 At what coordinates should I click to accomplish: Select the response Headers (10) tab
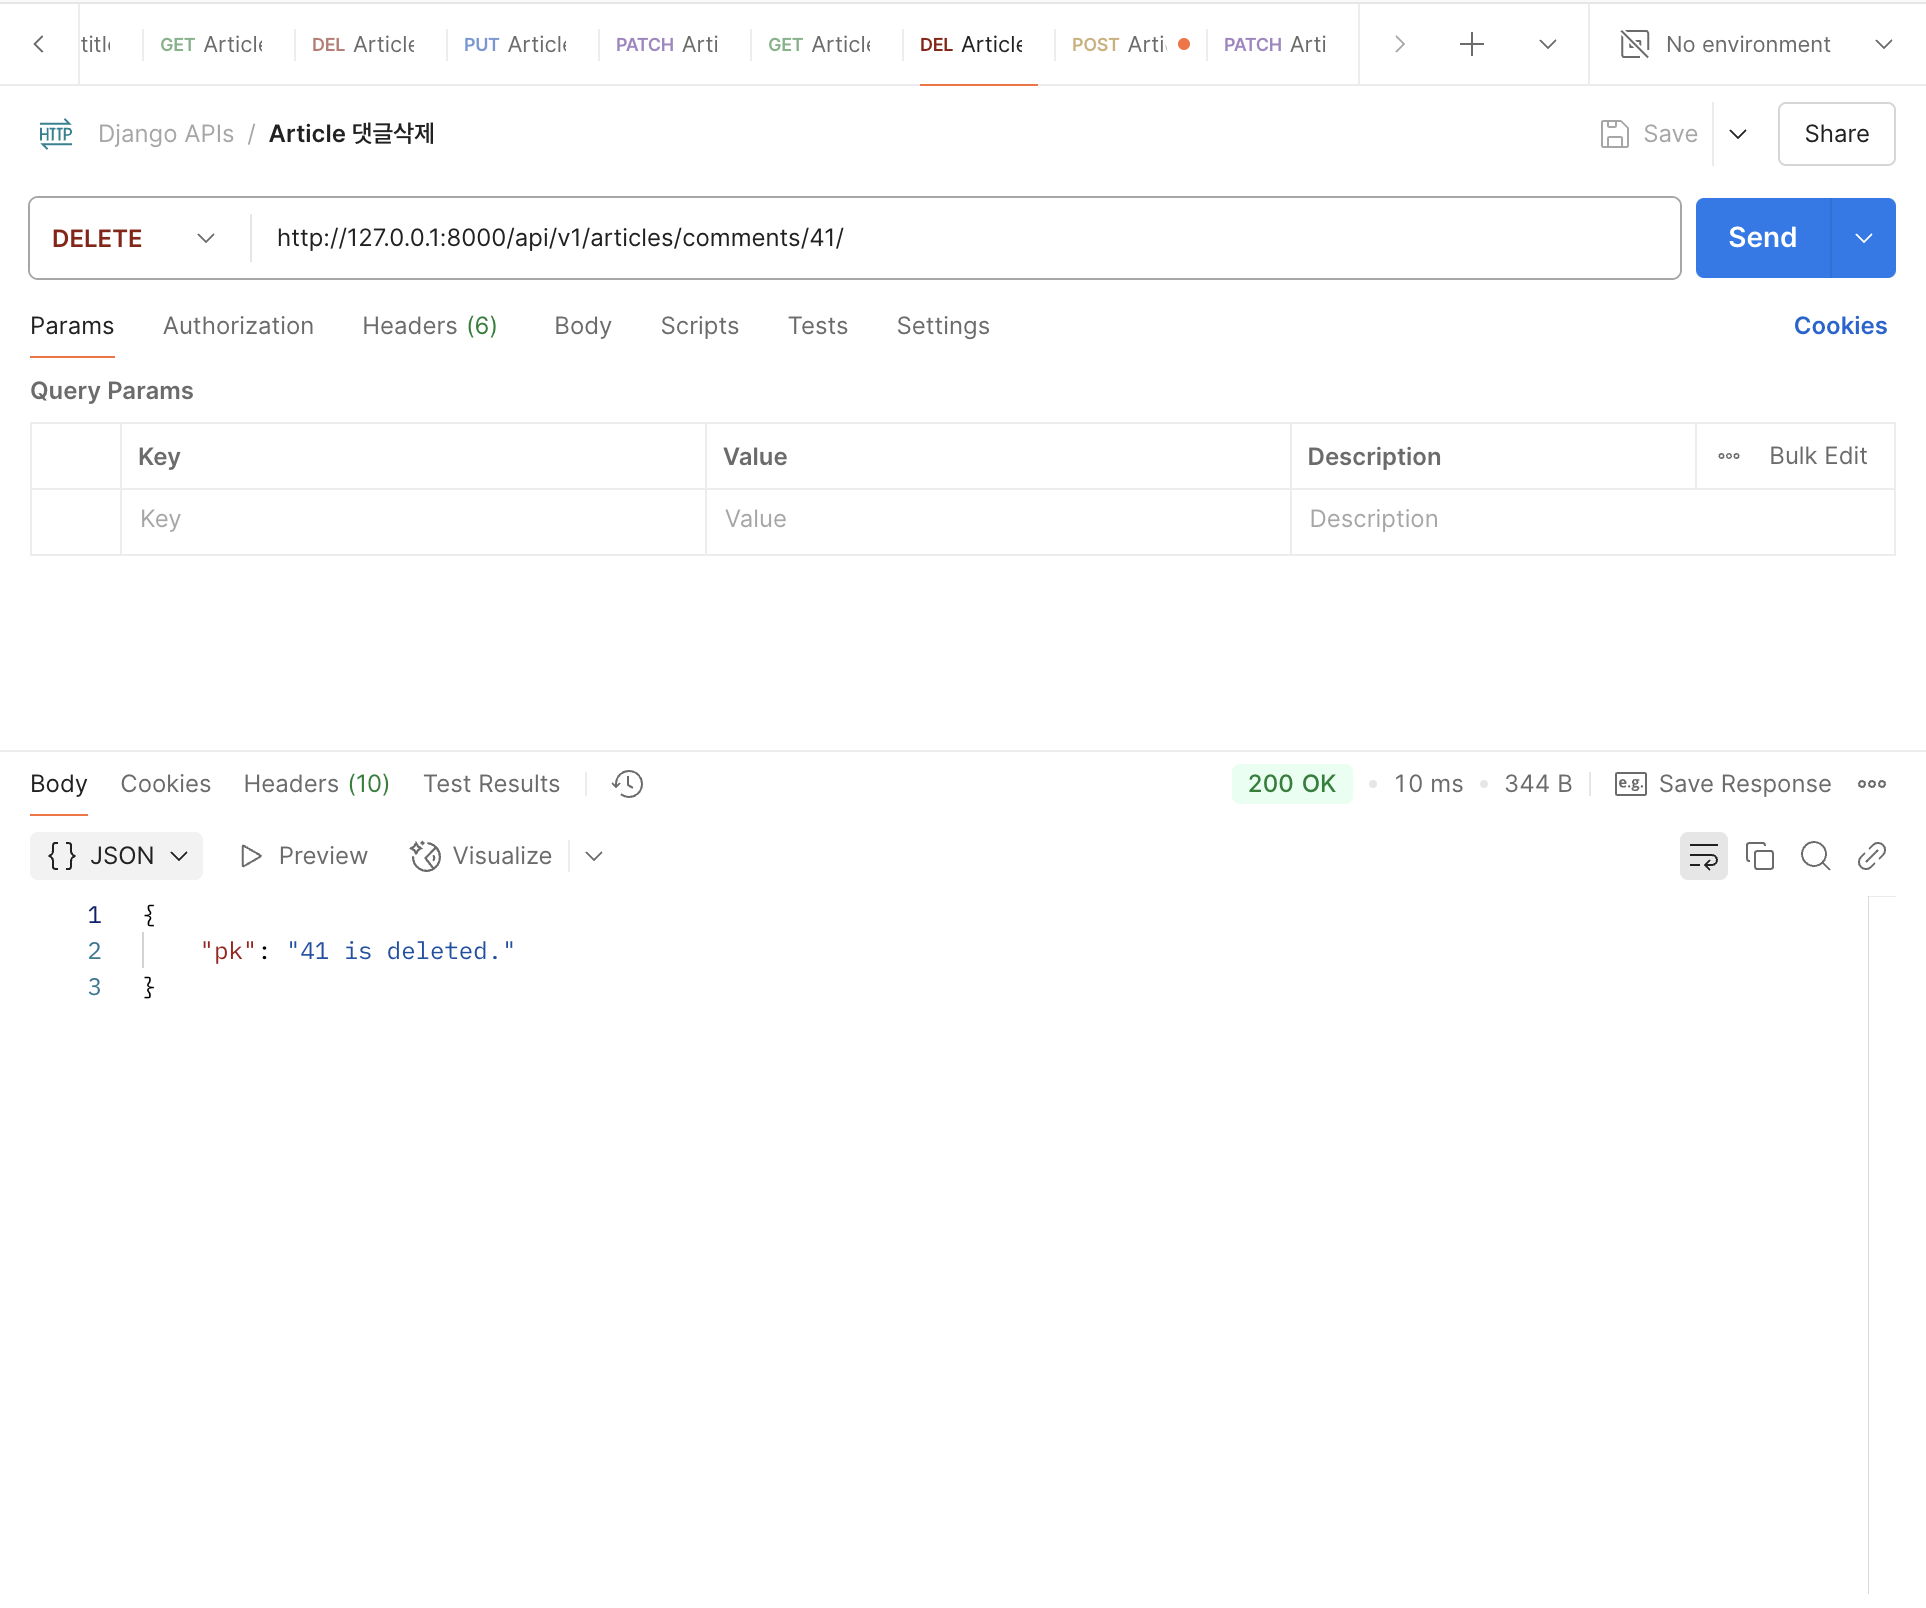click(x=316, y=784)
